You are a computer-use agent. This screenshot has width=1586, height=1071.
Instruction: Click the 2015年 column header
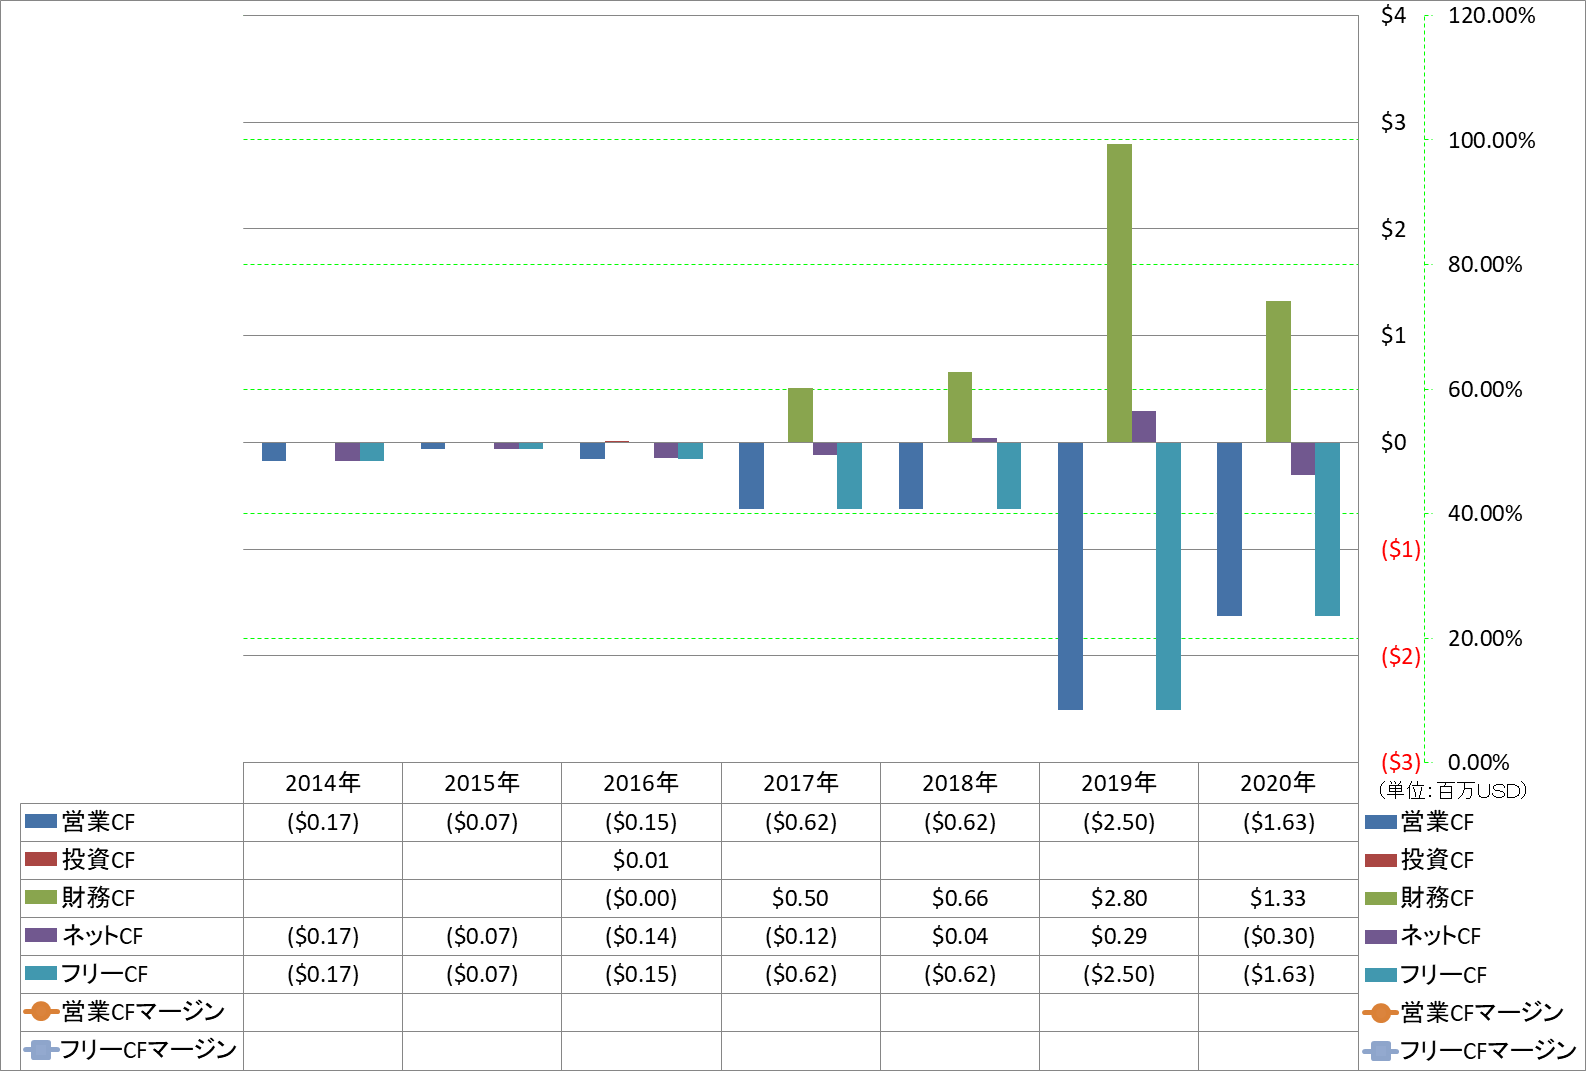coord(482,783)
